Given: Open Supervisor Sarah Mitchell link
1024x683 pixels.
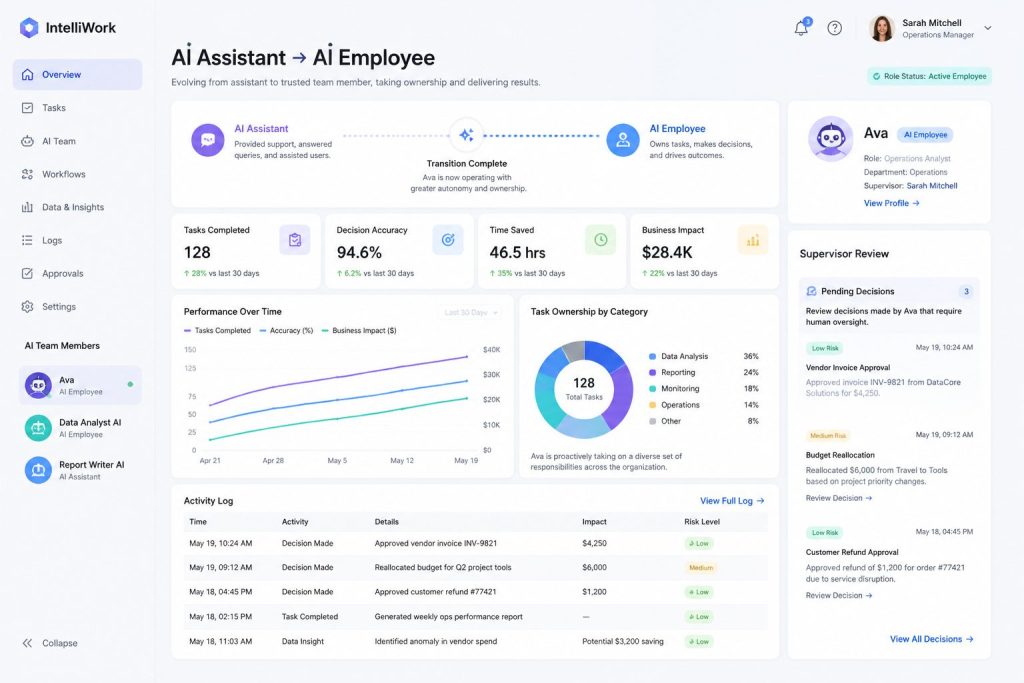Looking at the screenshot, I should click(932, 186).
